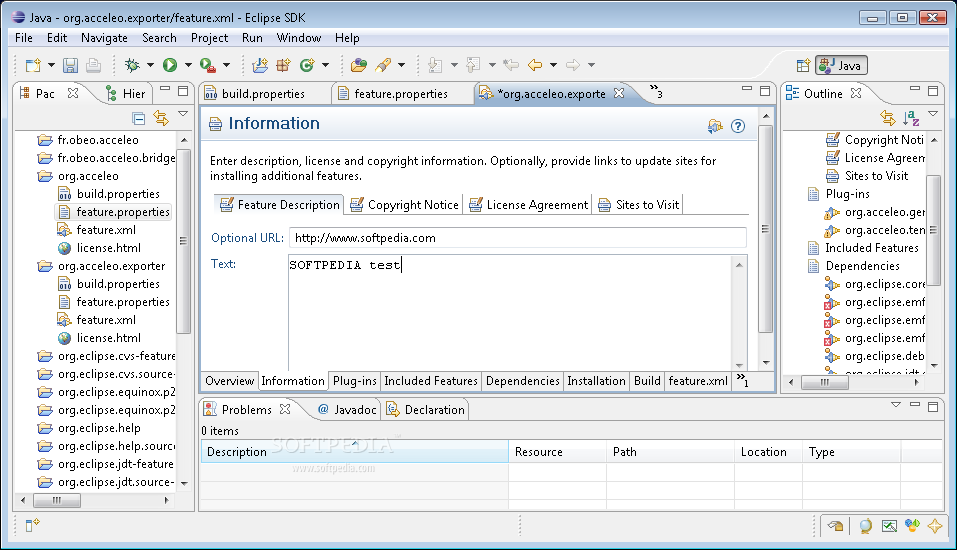
Task: Open the build.properties editor tab
Action: (255, 93)
